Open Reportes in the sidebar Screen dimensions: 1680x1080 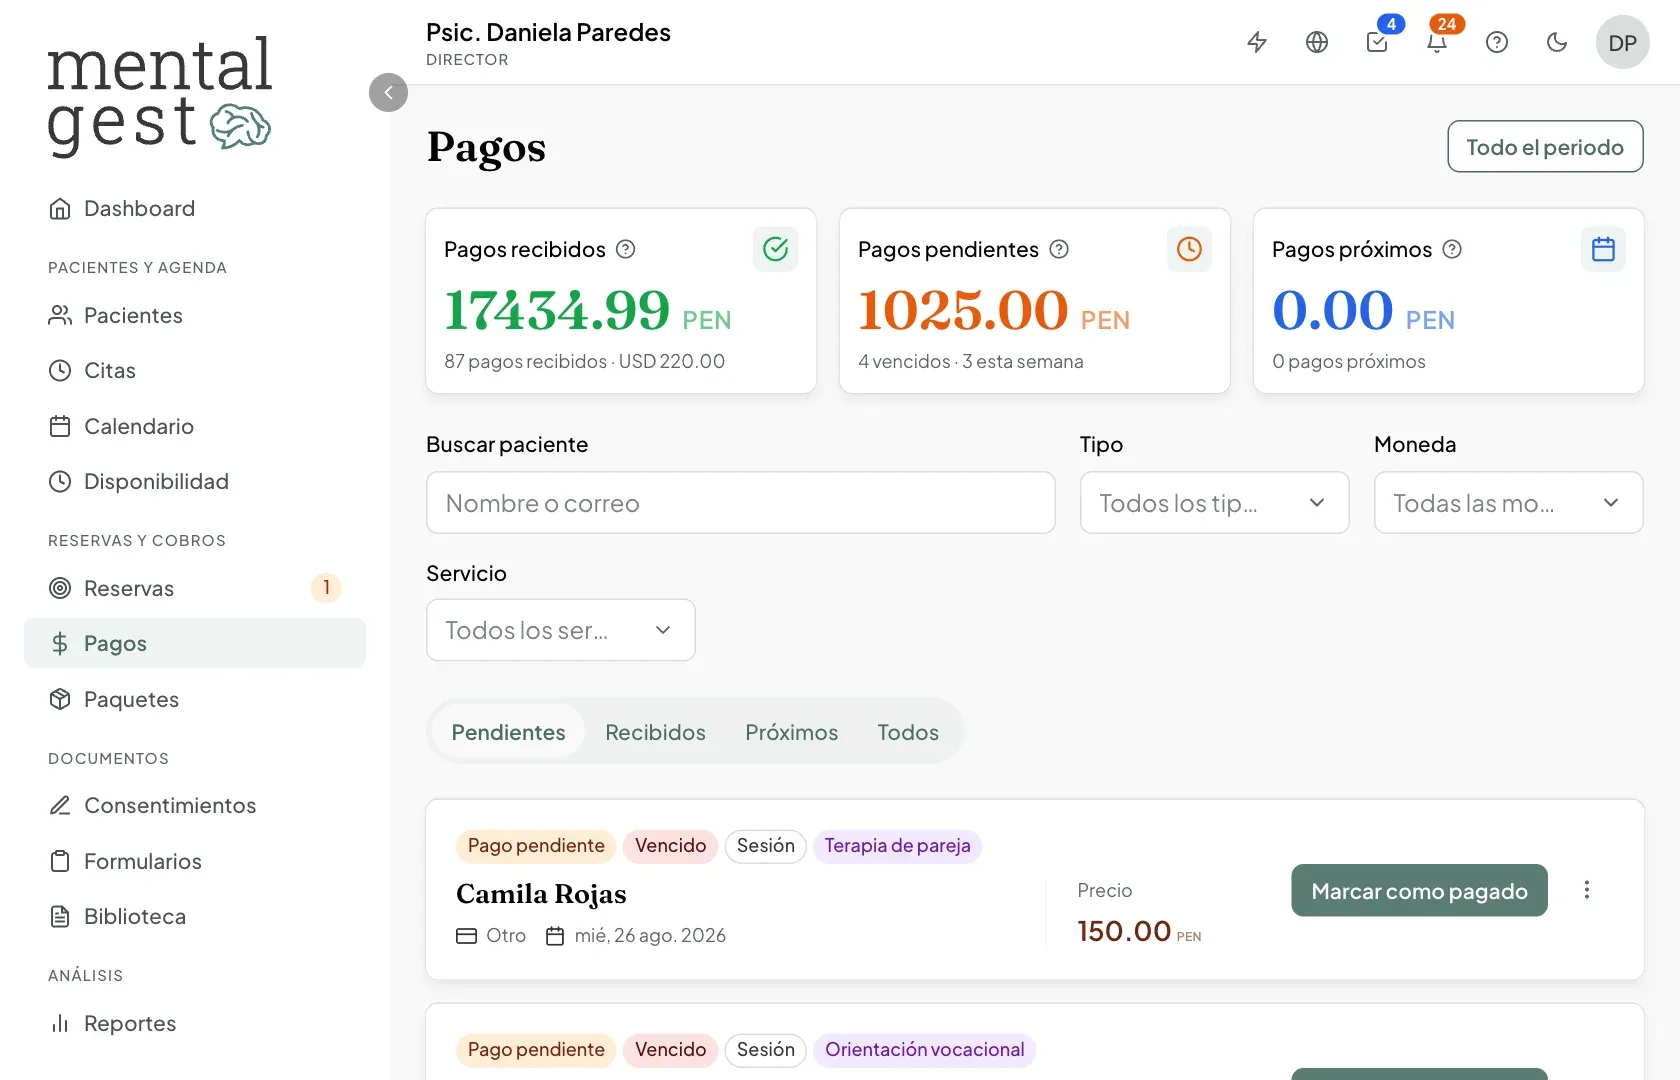195,1023
